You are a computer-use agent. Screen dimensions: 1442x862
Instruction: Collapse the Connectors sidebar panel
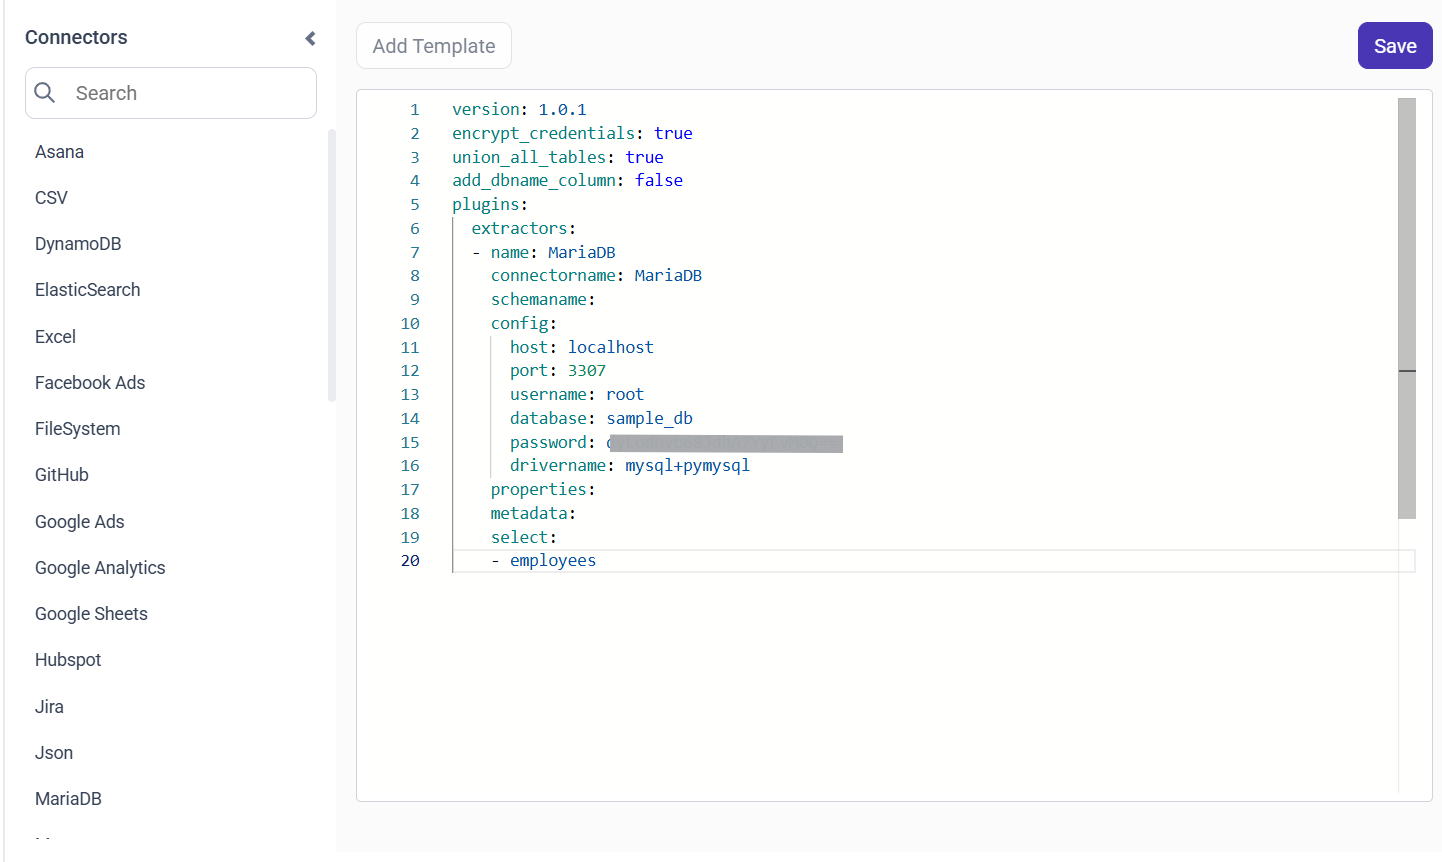310,37
